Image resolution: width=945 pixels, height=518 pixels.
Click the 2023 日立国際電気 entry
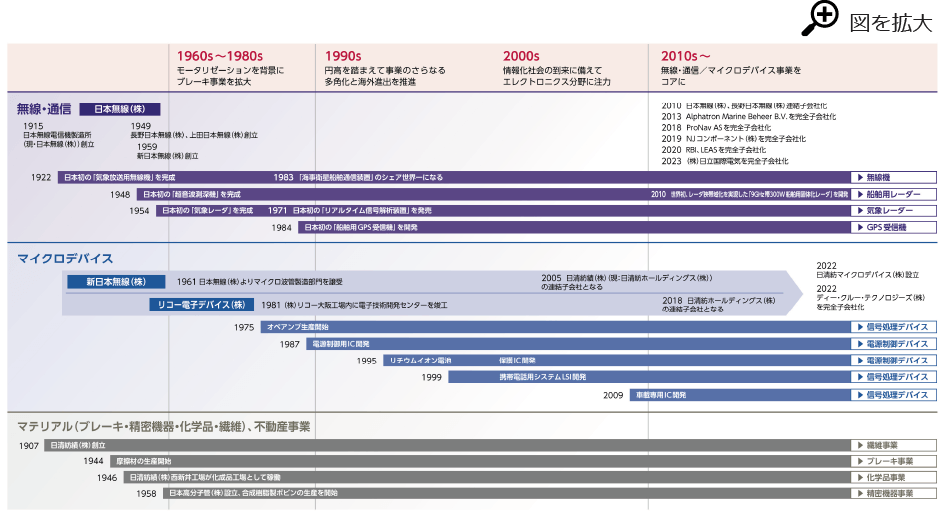pos(725,161)
